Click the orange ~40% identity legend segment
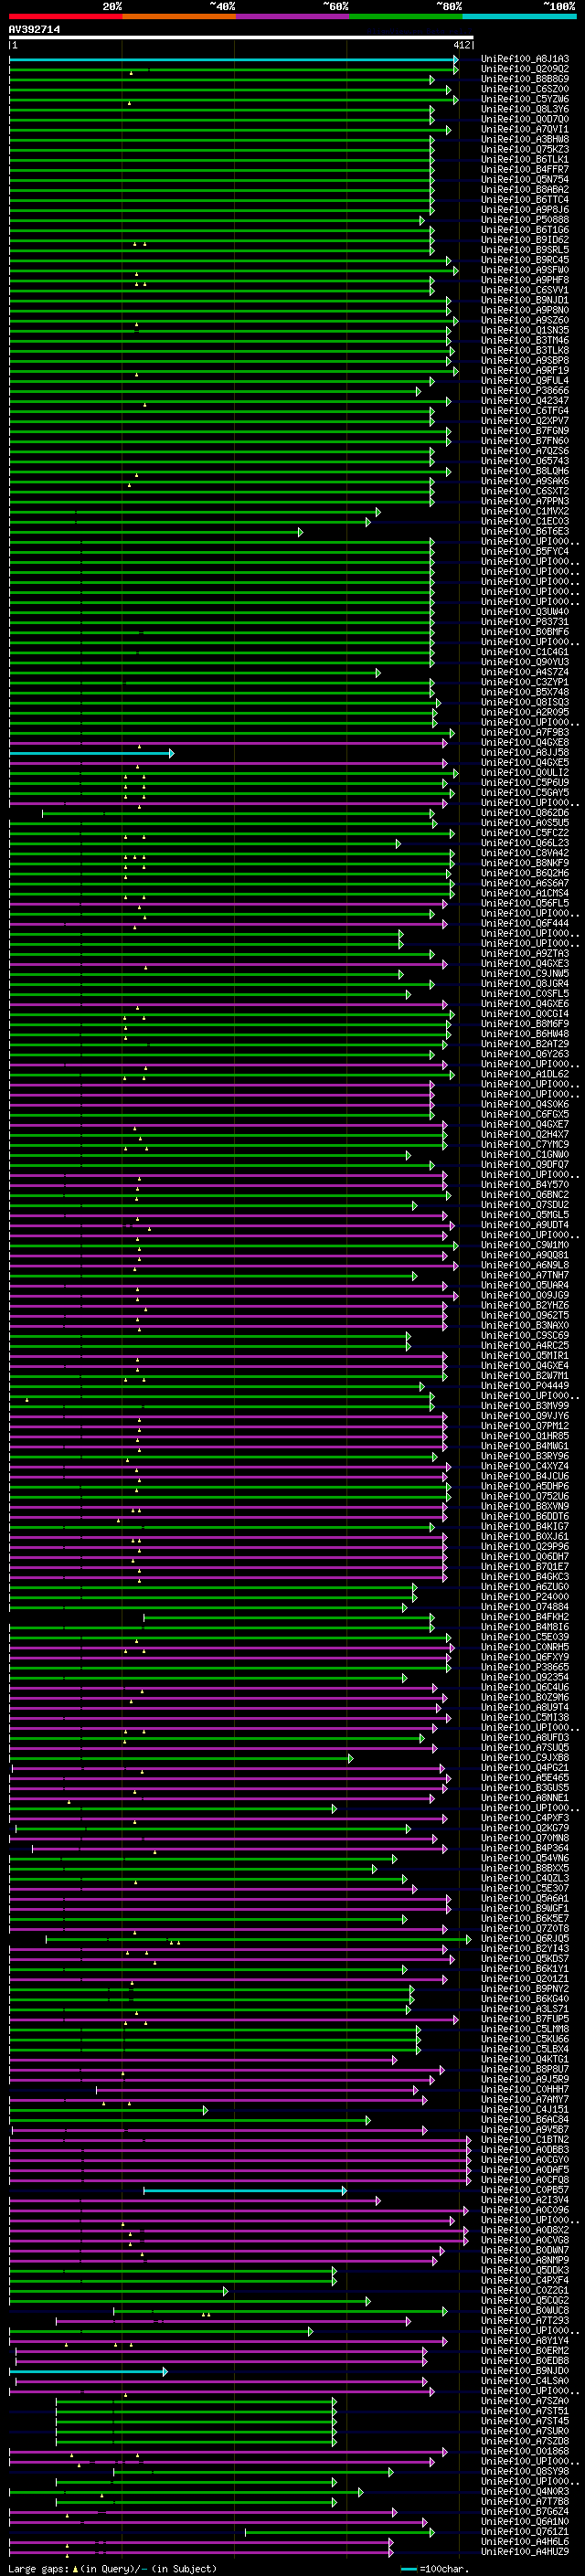585x2576 pixels. pos(179,16)
